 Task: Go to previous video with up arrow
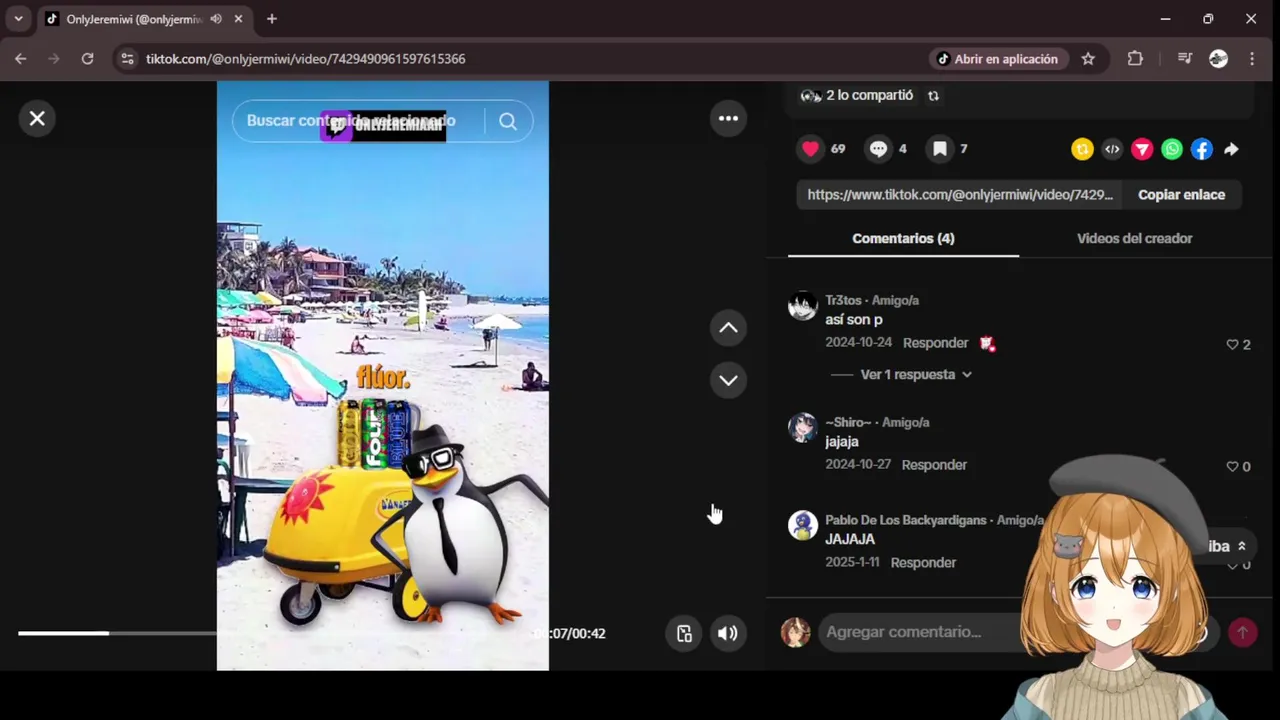point(728,328)
